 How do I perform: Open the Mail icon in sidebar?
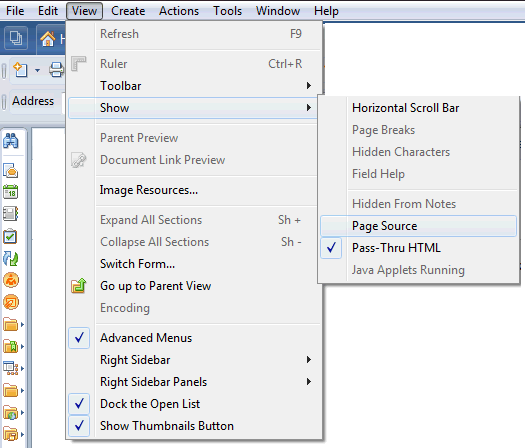pyautogui.click(x=11, y=170)
